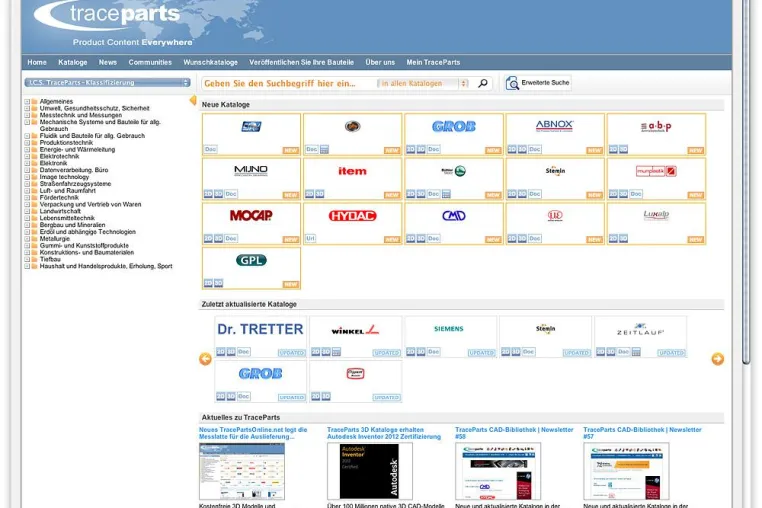
Task: Select Lebensmitteltechnik category
Action: point(67,218)
